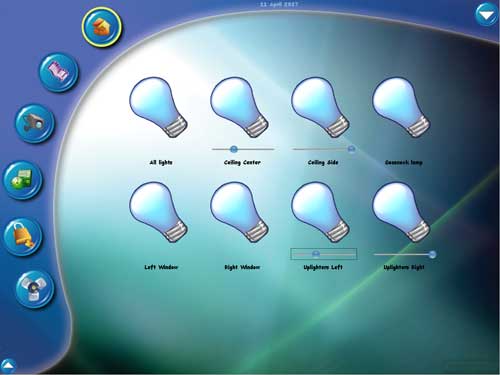Viewport: 500px width, 375px height.
Task: Toggle the Uplighters Left bulb
Action: pyautogui.click(x=321, y=212)
